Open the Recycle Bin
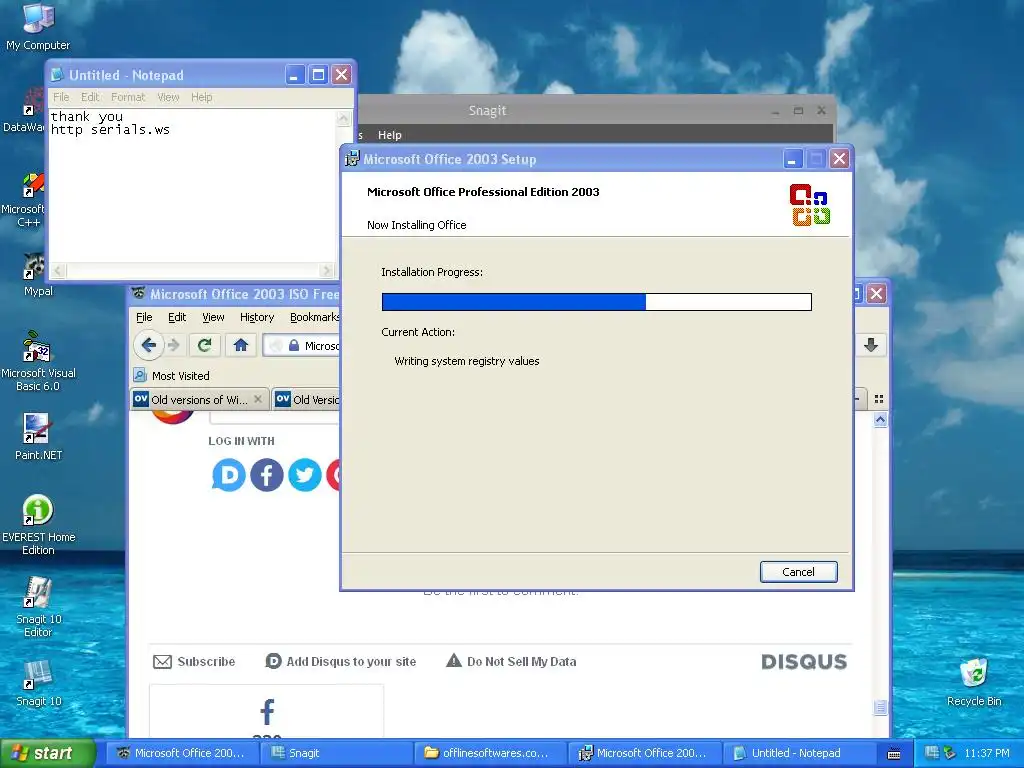 [x=974, y=682]
